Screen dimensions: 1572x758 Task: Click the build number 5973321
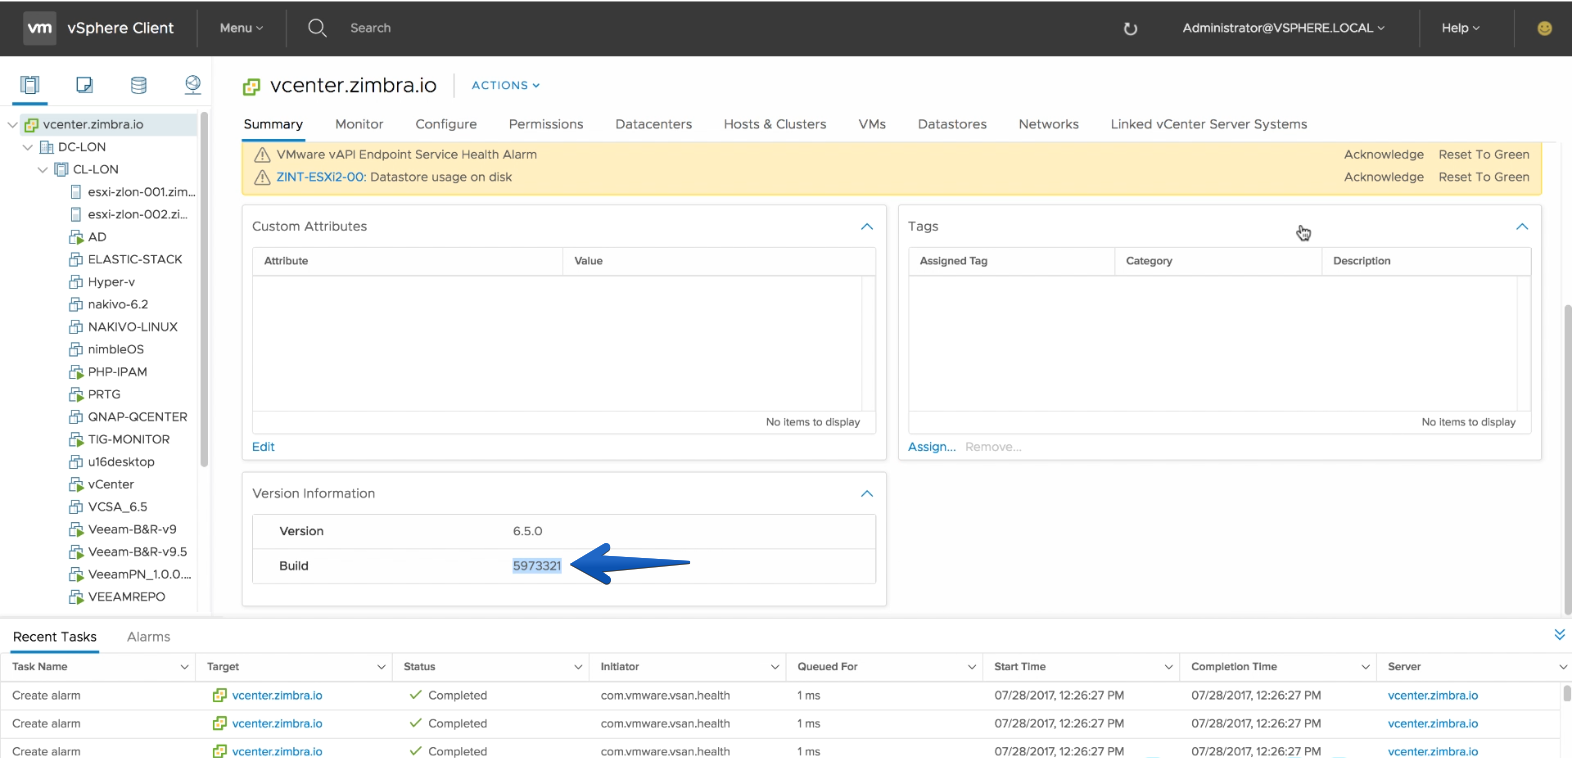(537, 566)
